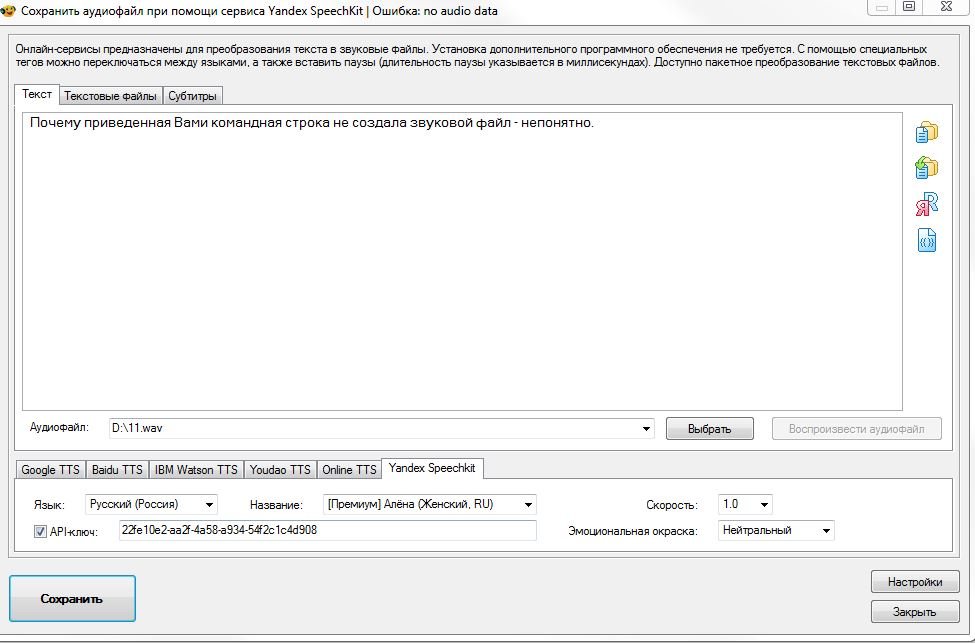
Task: Close the window with the X button
Action: pyautogui.click(x=946, y=6)
